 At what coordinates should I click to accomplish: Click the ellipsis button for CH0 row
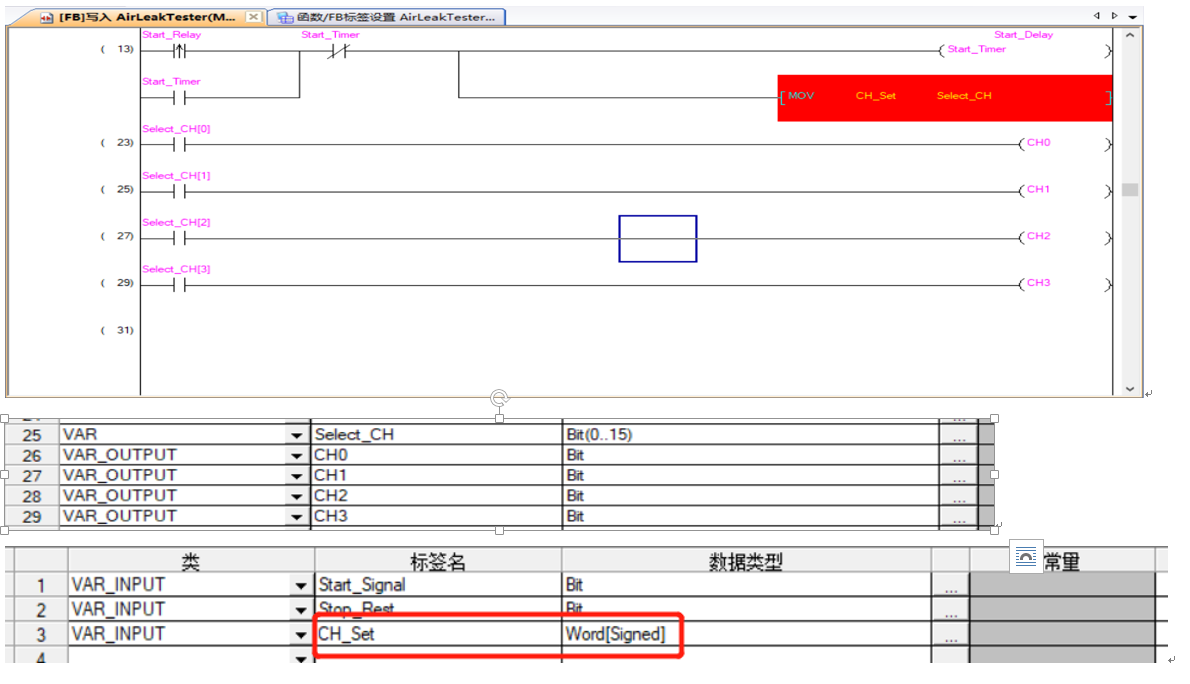[x=958, y=456]
